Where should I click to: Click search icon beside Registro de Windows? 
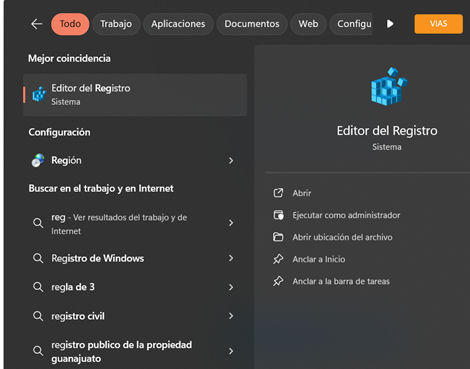[38, 258]
